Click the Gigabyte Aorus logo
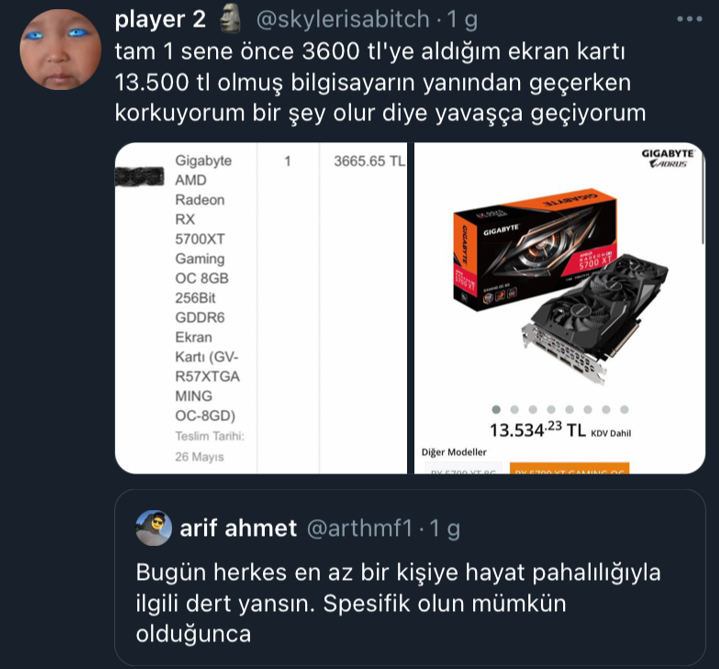This screenshot has height=669, width=719. point(667,158)
